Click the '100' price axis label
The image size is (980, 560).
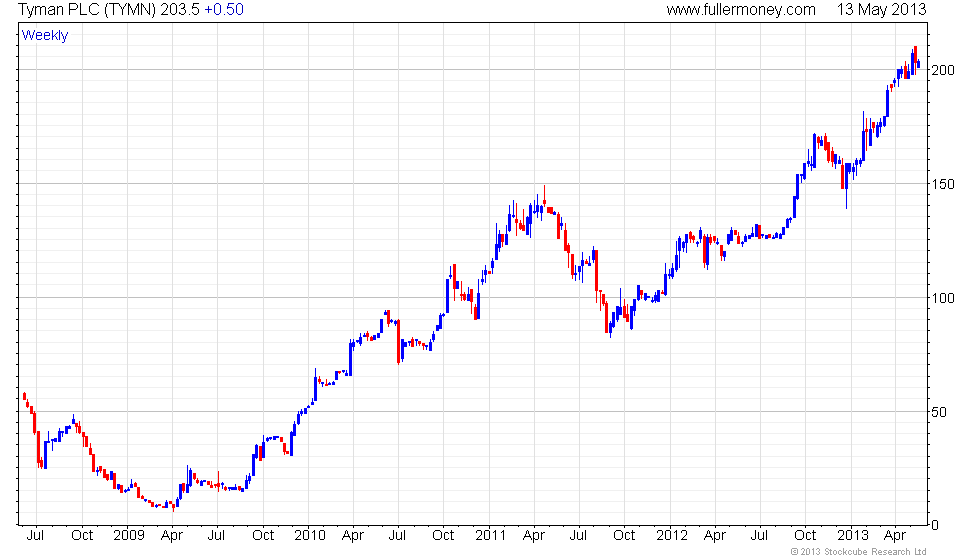(x=943, y=298)
